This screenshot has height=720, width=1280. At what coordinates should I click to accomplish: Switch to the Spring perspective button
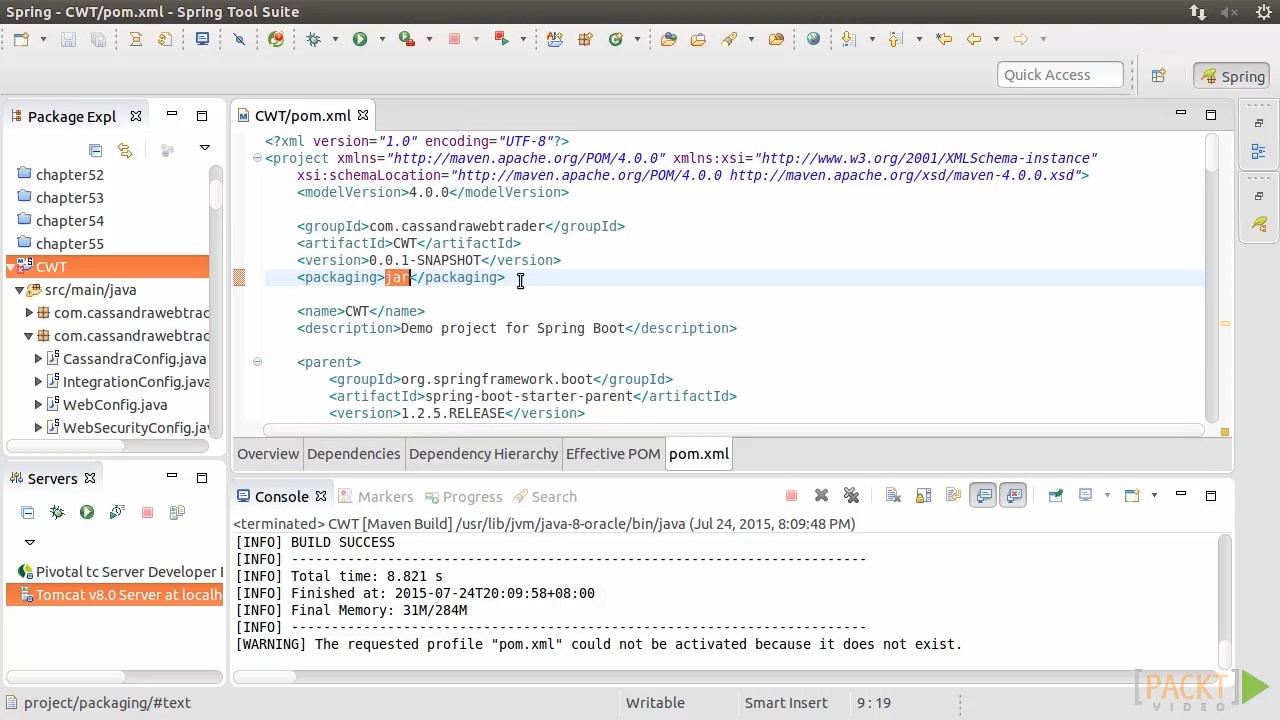(x=1233, y=76)
